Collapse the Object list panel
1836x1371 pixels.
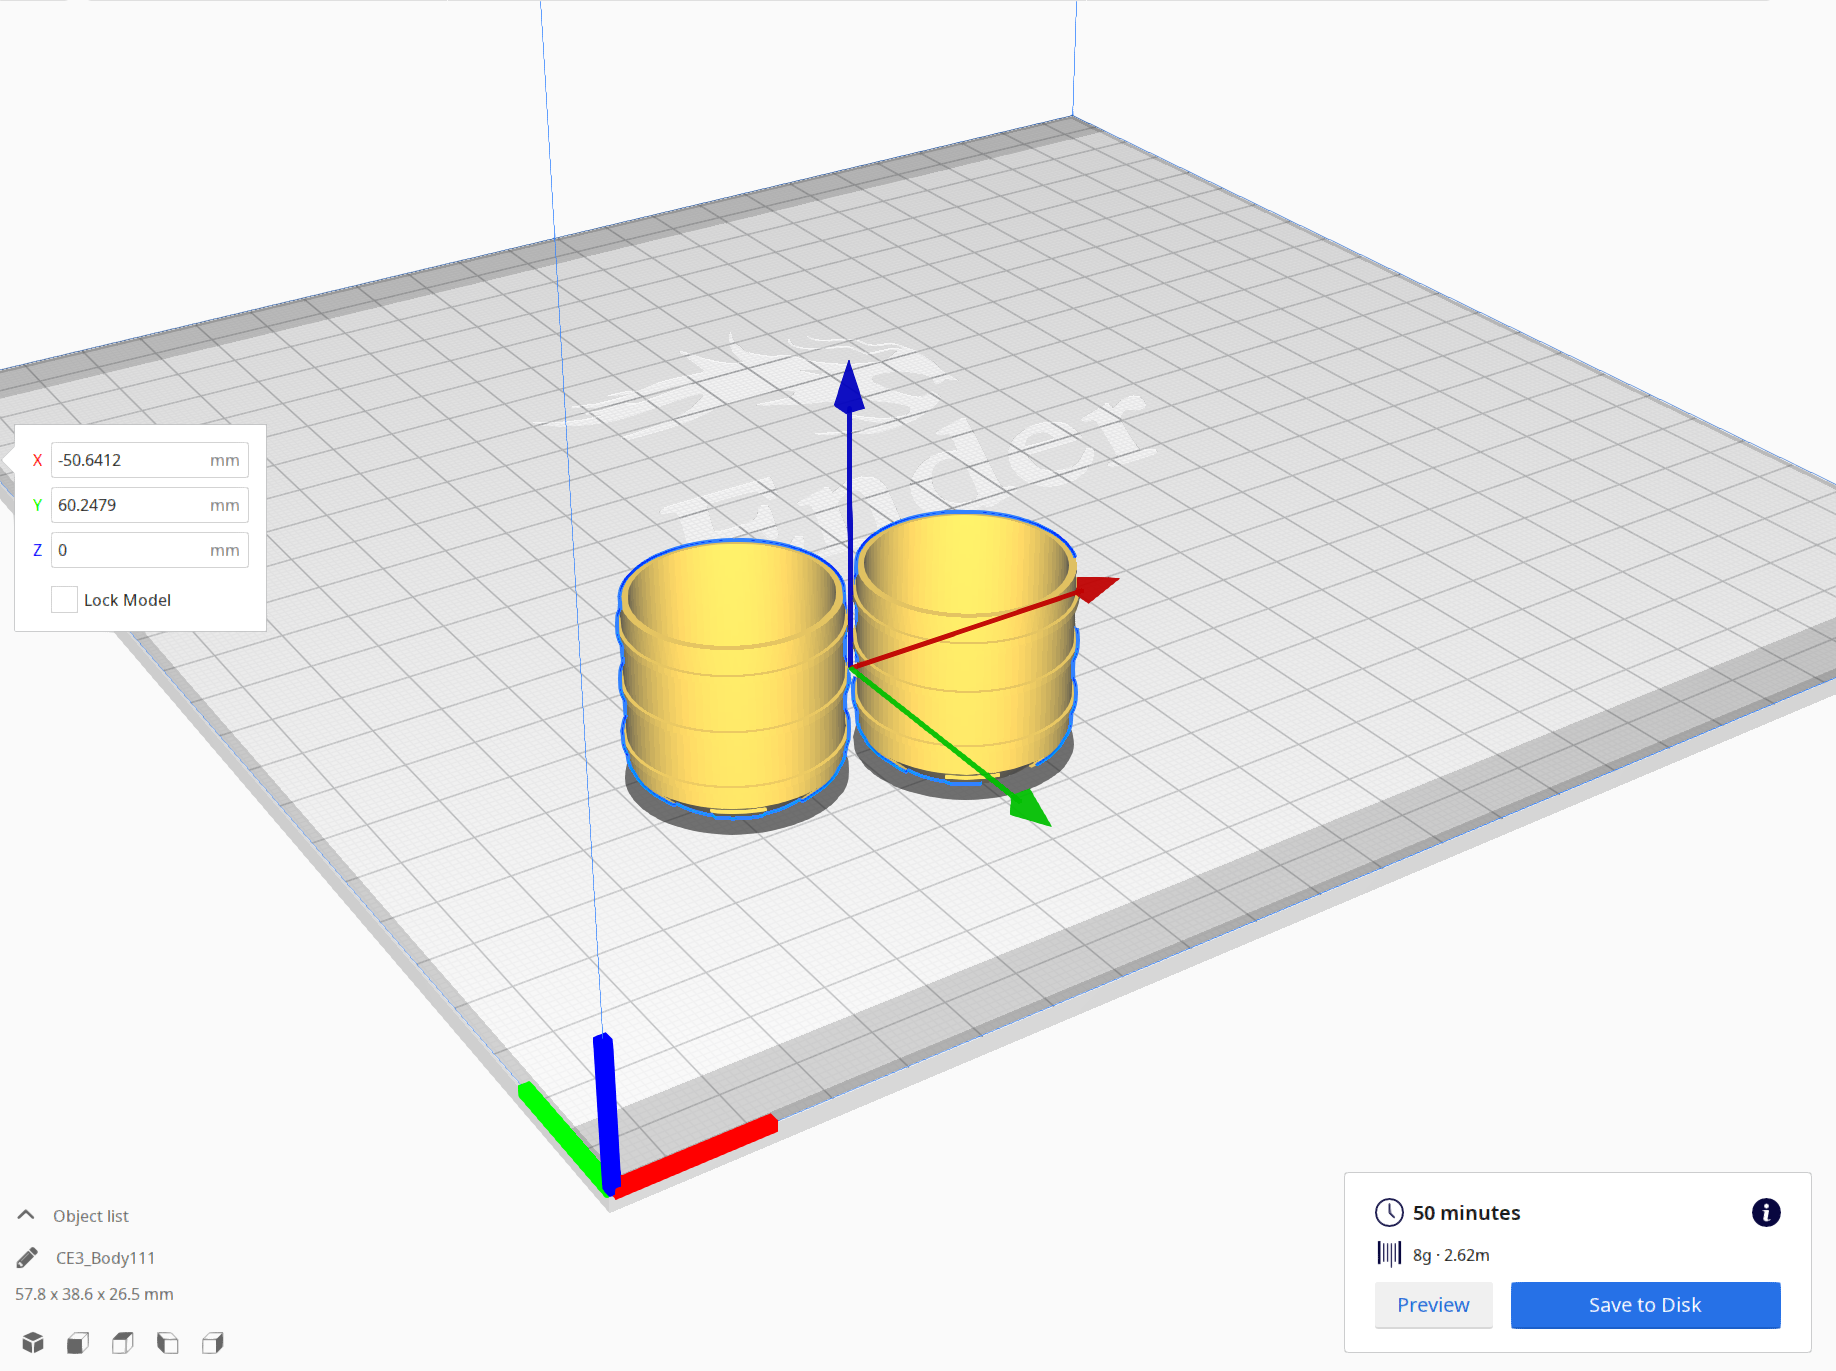(26, 1215)
